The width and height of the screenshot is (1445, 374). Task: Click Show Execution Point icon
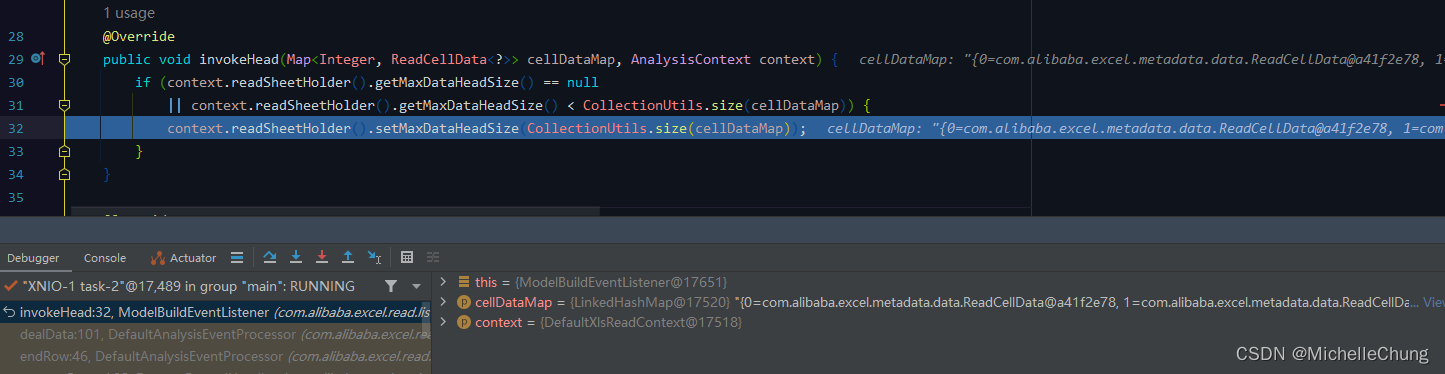click(236, 257)
